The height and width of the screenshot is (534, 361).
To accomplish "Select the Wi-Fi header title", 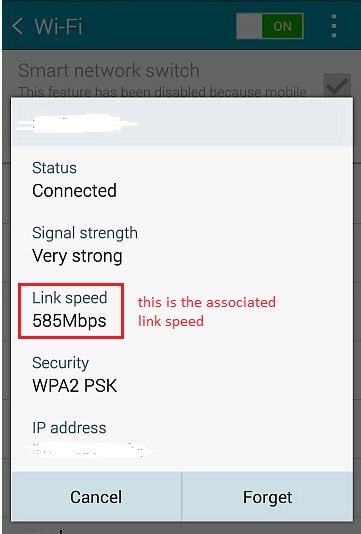I will [x=58, y=26].
